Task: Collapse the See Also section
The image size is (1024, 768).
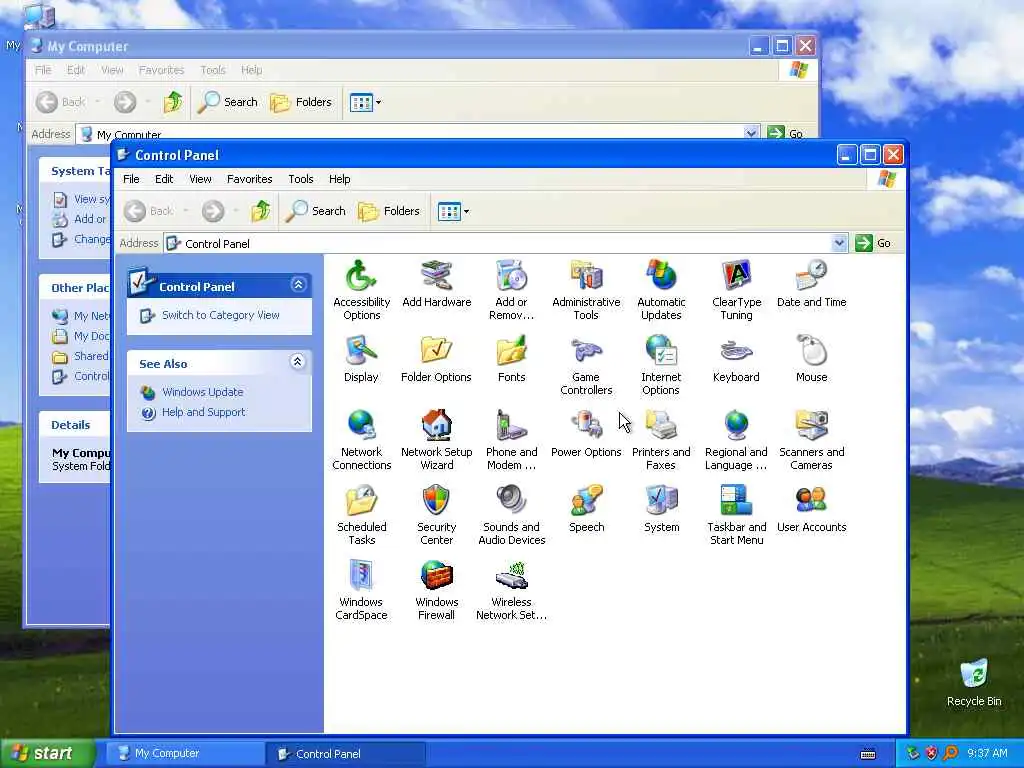Action: tap(298, 362)
